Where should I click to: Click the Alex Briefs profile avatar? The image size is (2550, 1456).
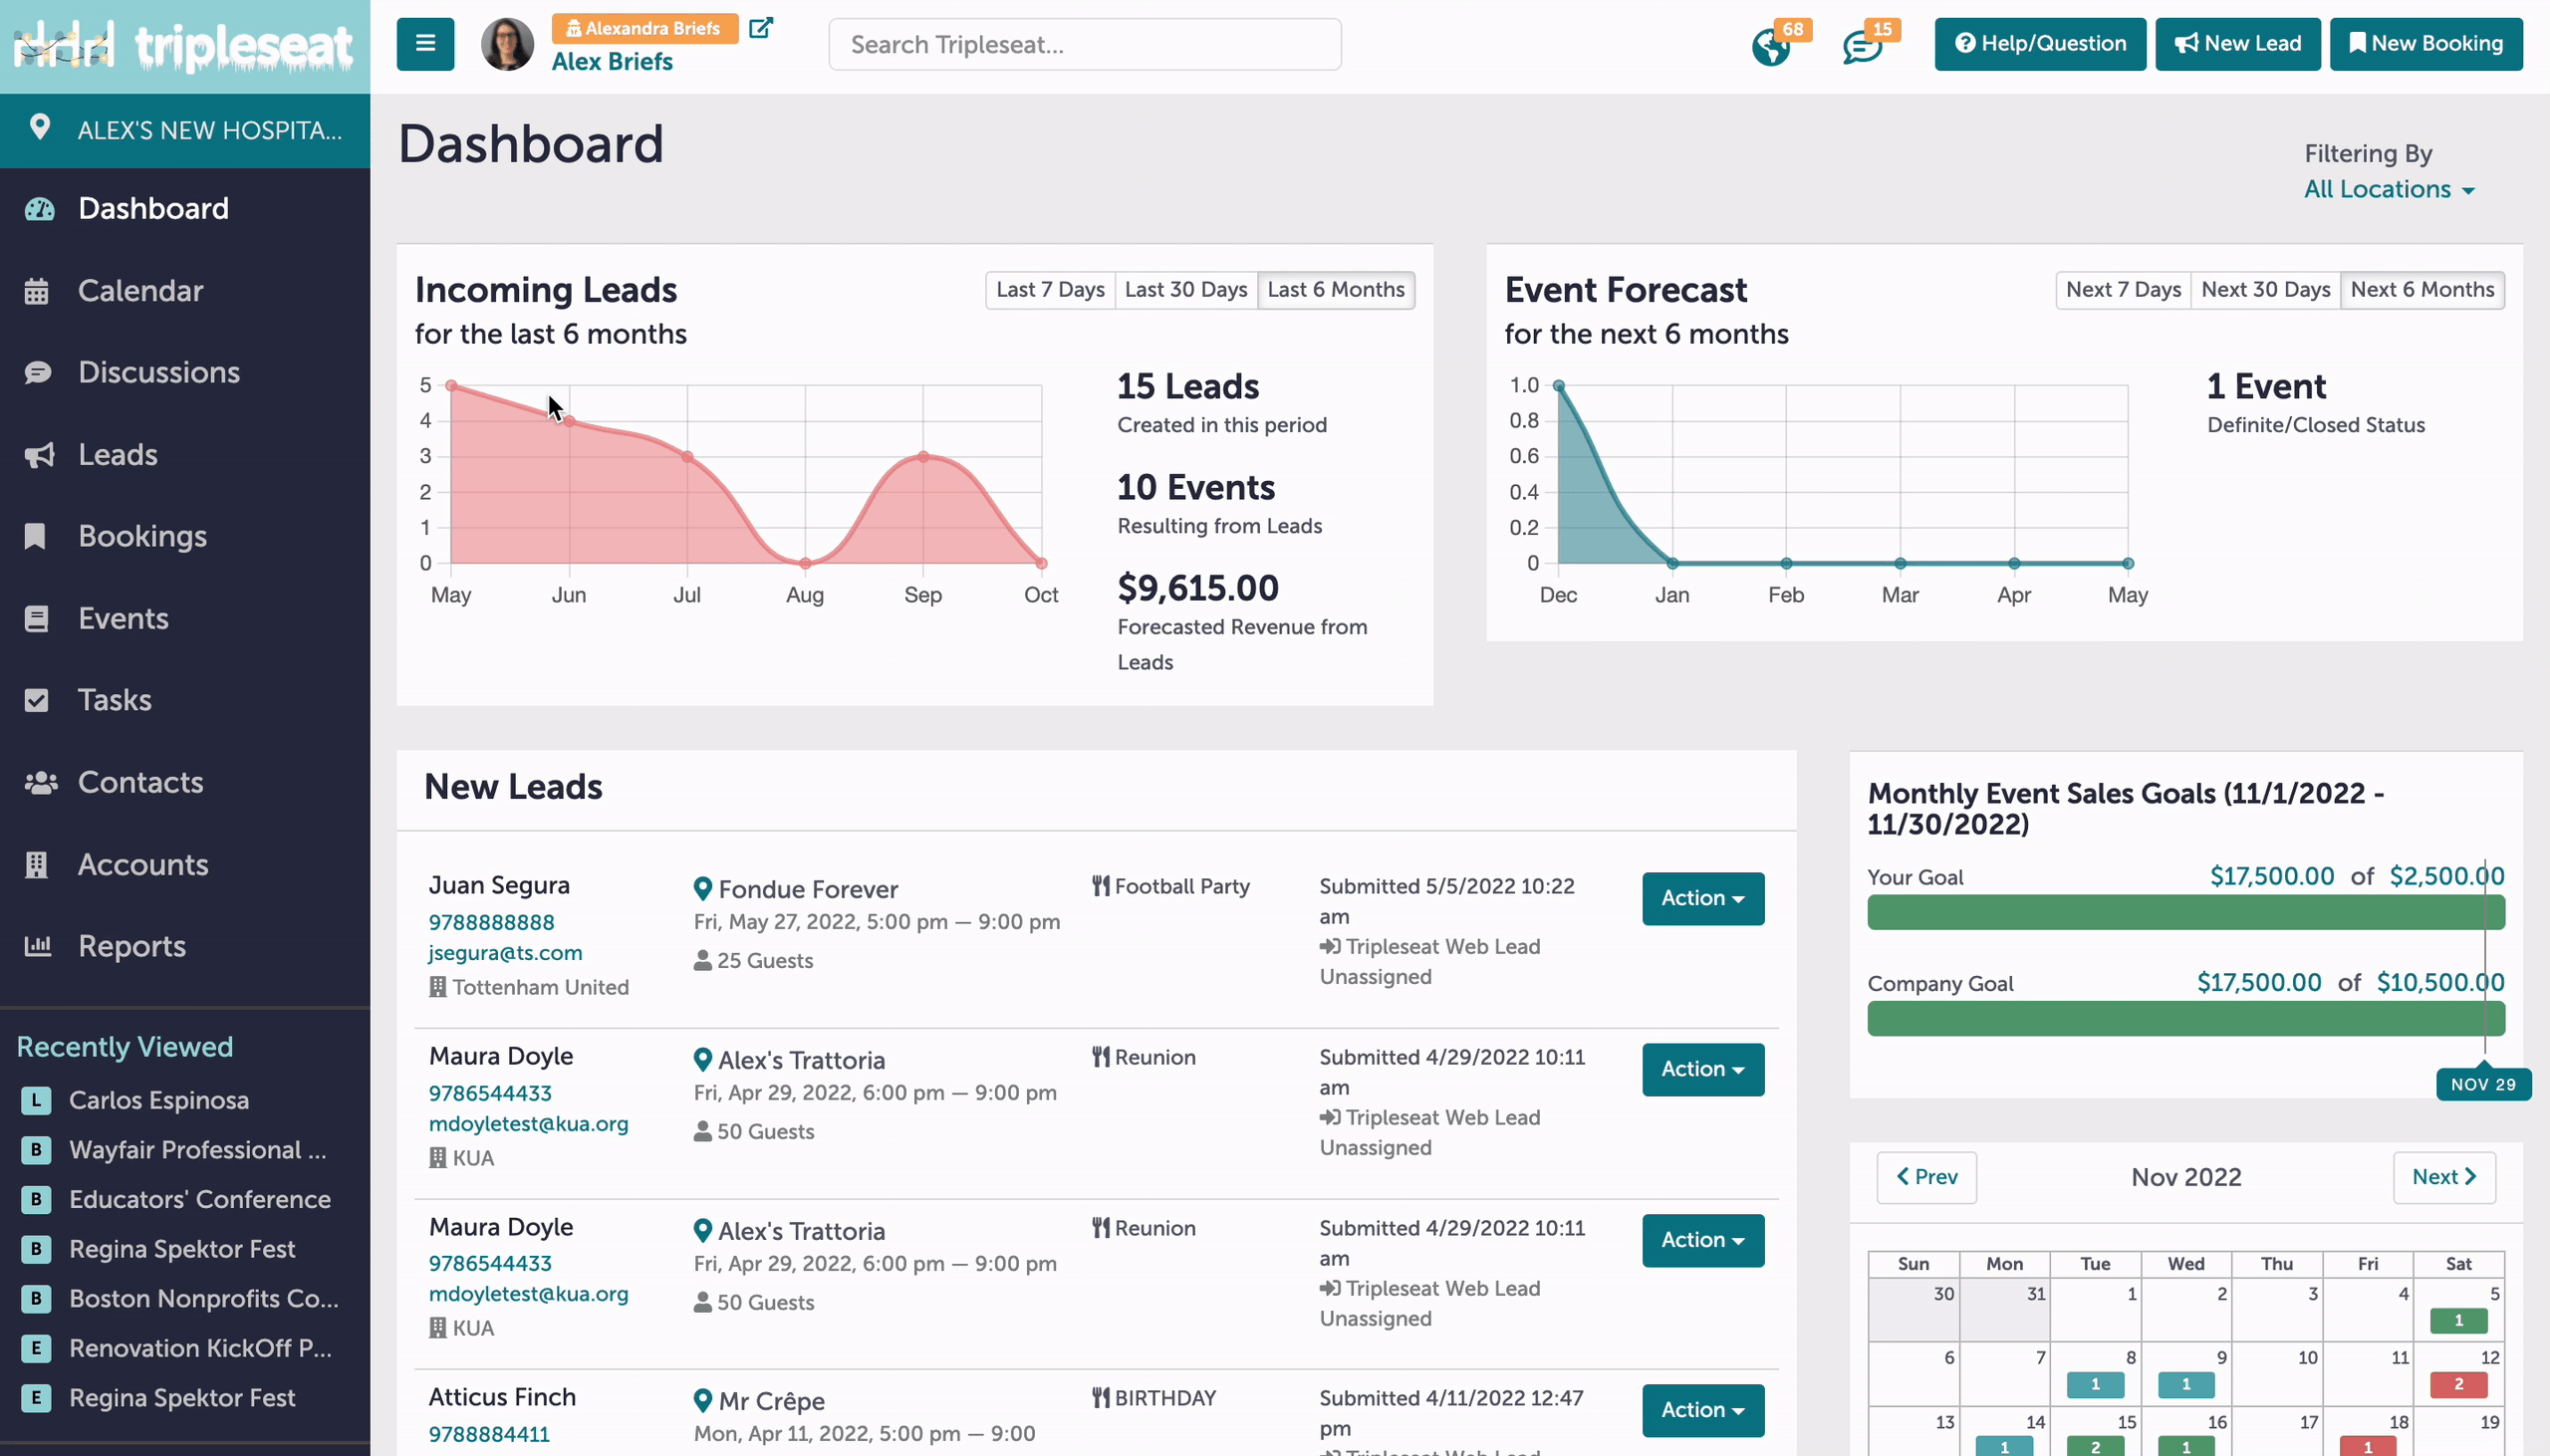(x=507, y=44)
